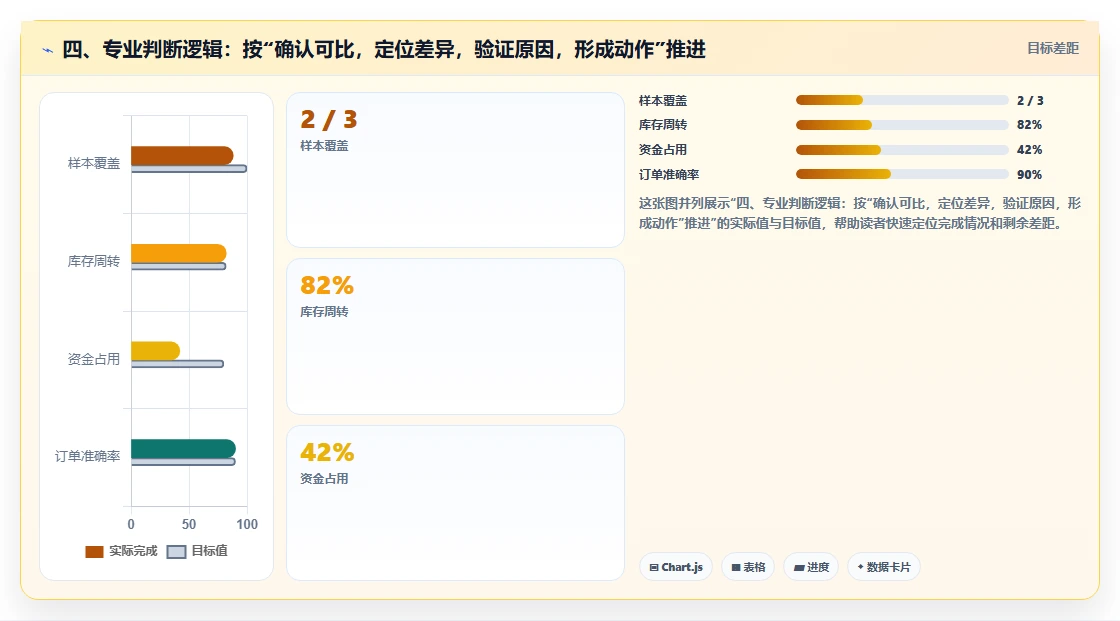Viewport: 1120px width, 621px height.
Task: Click the 表格 tag button
Action: 748,567
